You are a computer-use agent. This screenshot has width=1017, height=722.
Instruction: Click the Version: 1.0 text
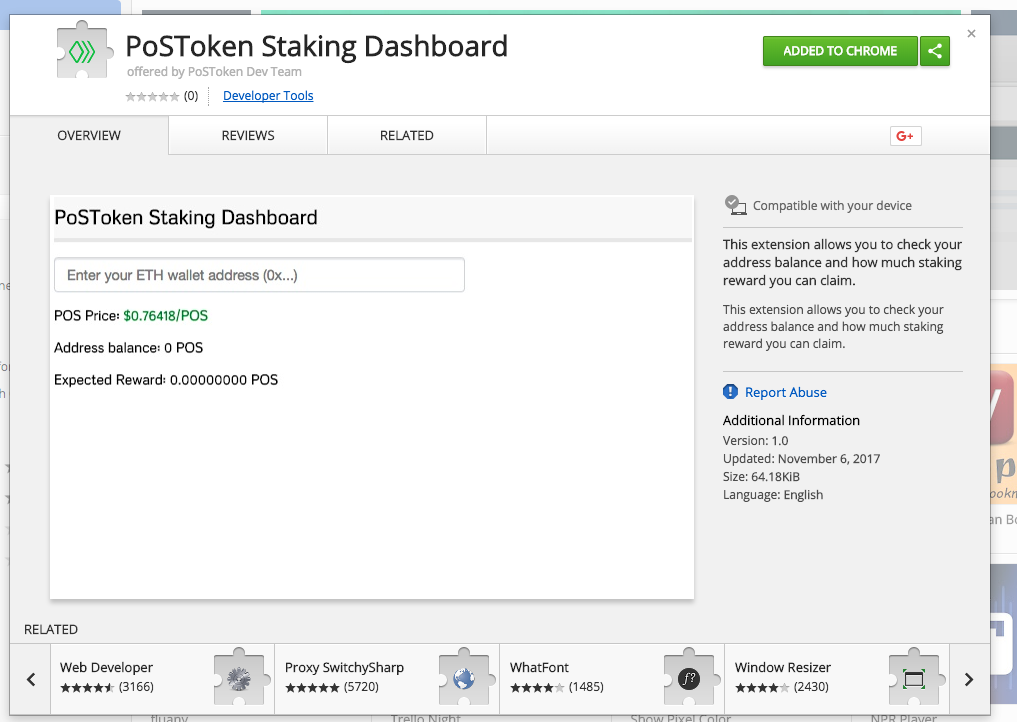tap(756, 440)
